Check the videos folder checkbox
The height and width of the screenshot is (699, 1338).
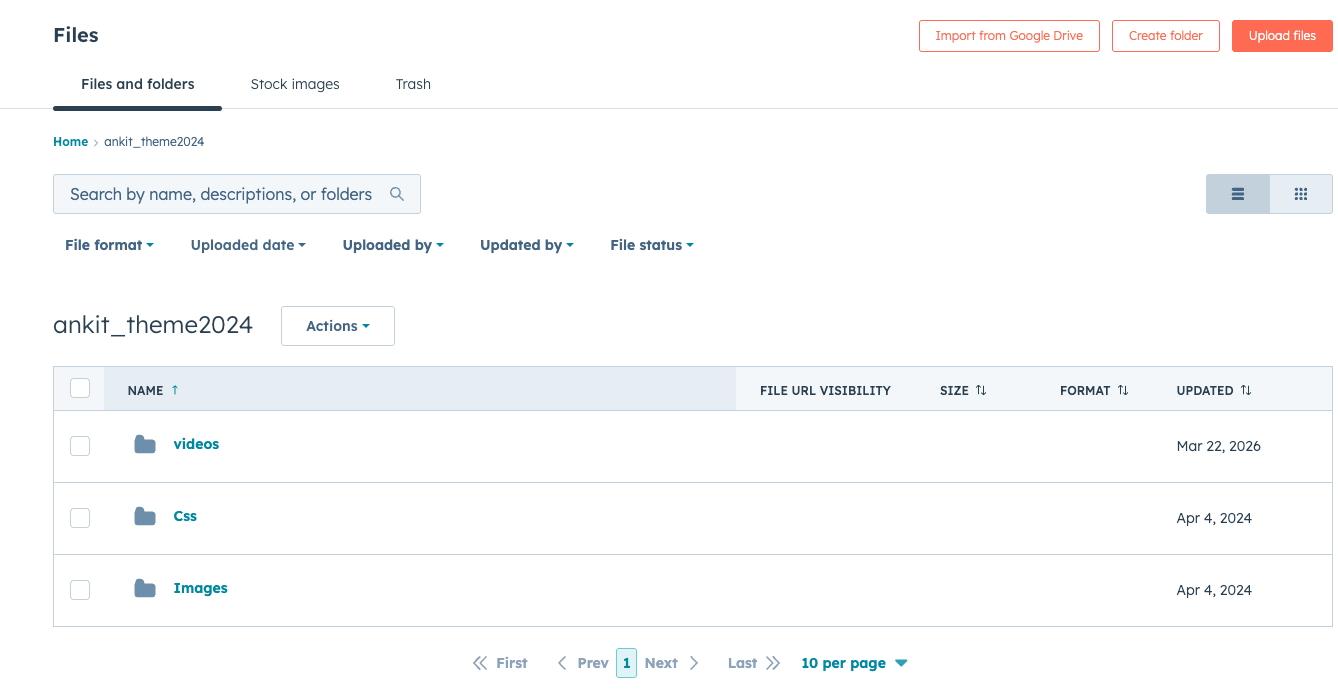coord(80,446)
